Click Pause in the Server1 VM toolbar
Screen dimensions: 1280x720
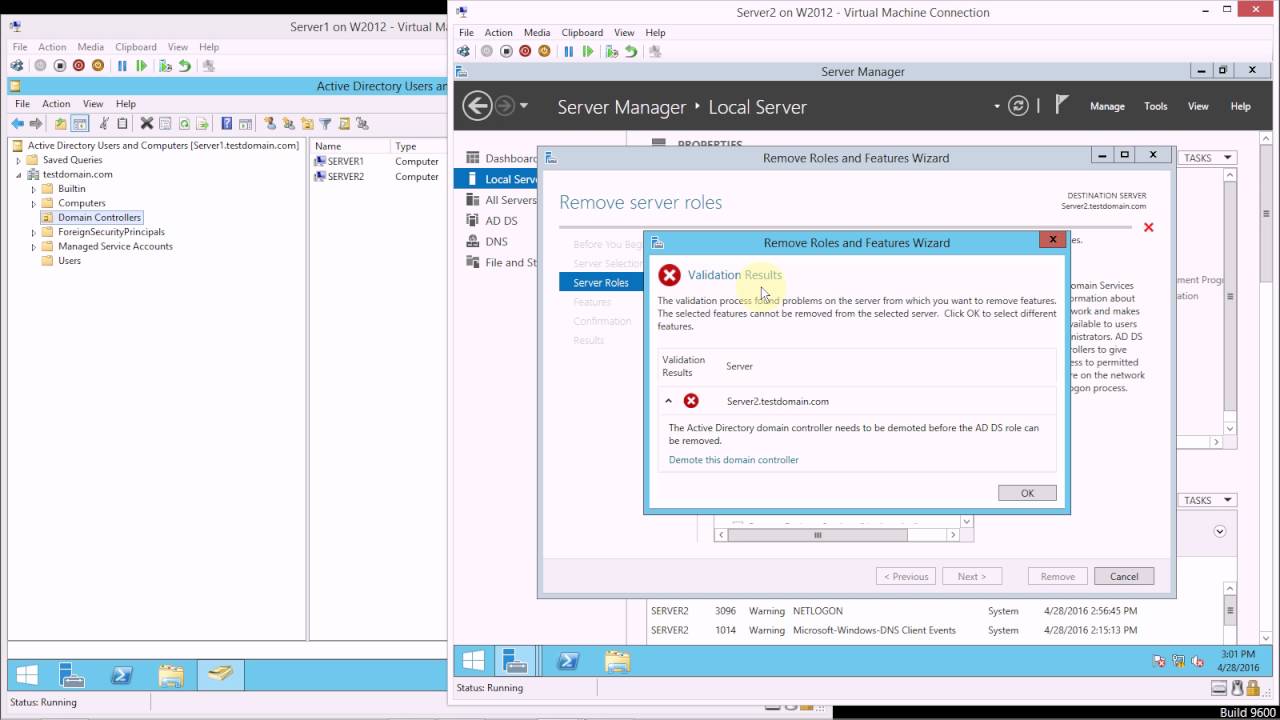[x=122, y=65]
